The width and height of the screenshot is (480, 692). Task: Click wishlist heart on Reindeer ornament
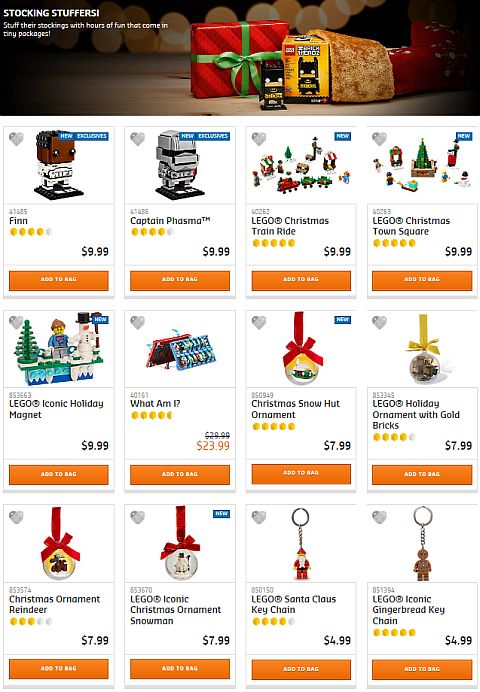click(x=16, y=517)
